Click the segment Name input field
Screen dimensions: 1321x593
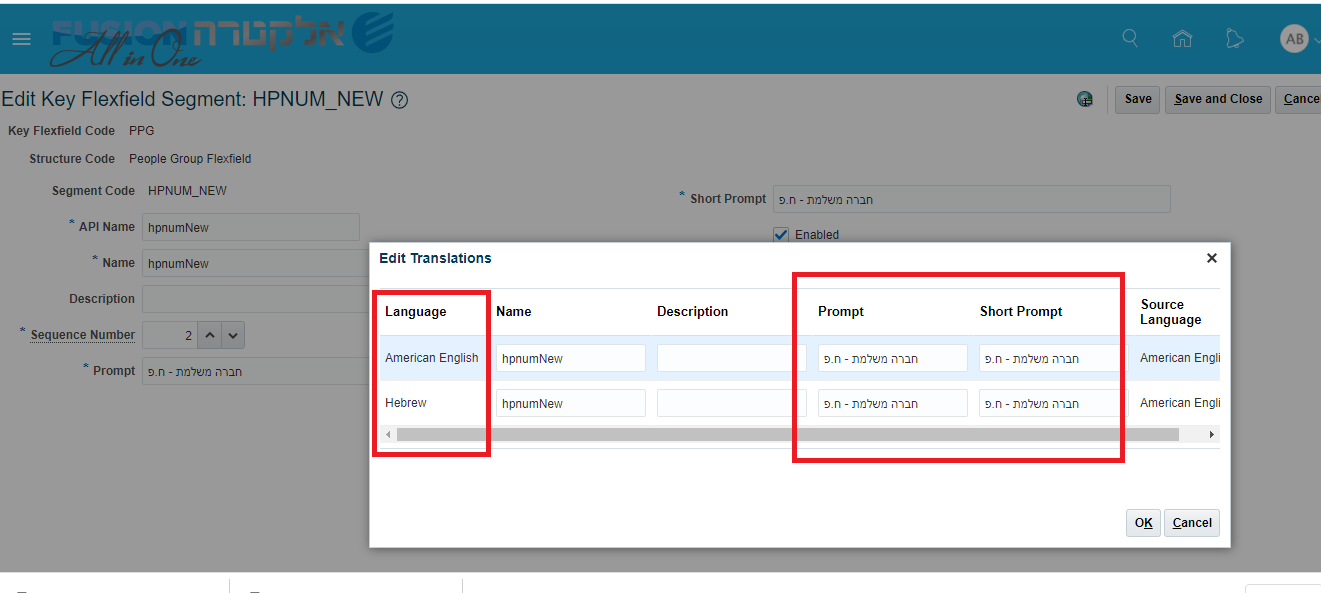tap(256, 263)
